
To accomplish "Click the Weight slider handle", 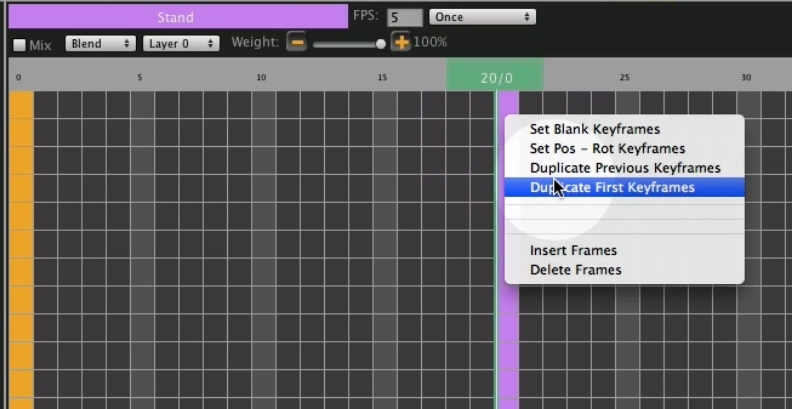I will pos(380,44).
